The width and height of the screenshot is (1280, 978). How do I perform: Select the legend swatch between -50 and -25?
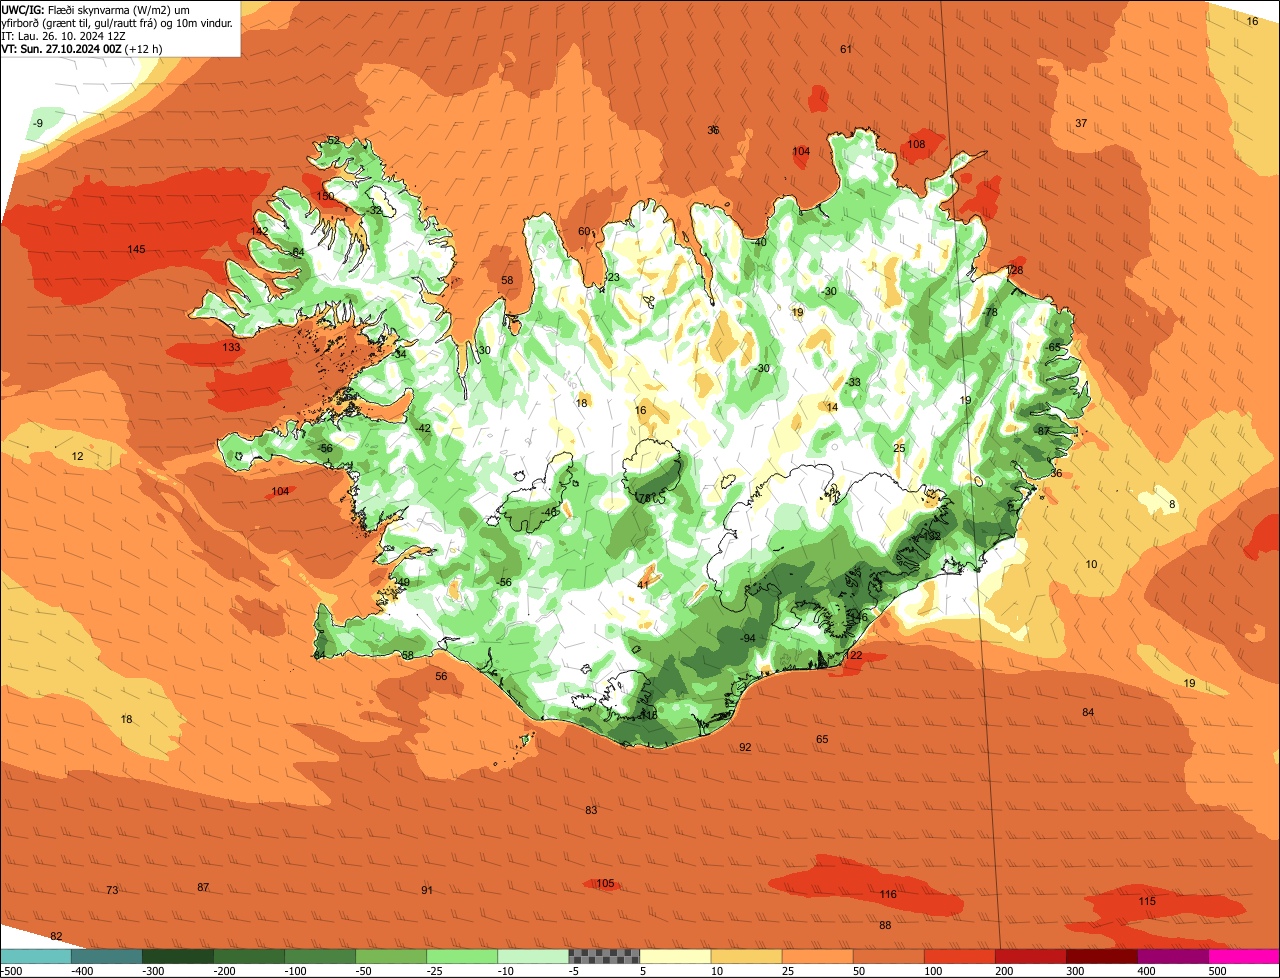(x=391, y=956)
